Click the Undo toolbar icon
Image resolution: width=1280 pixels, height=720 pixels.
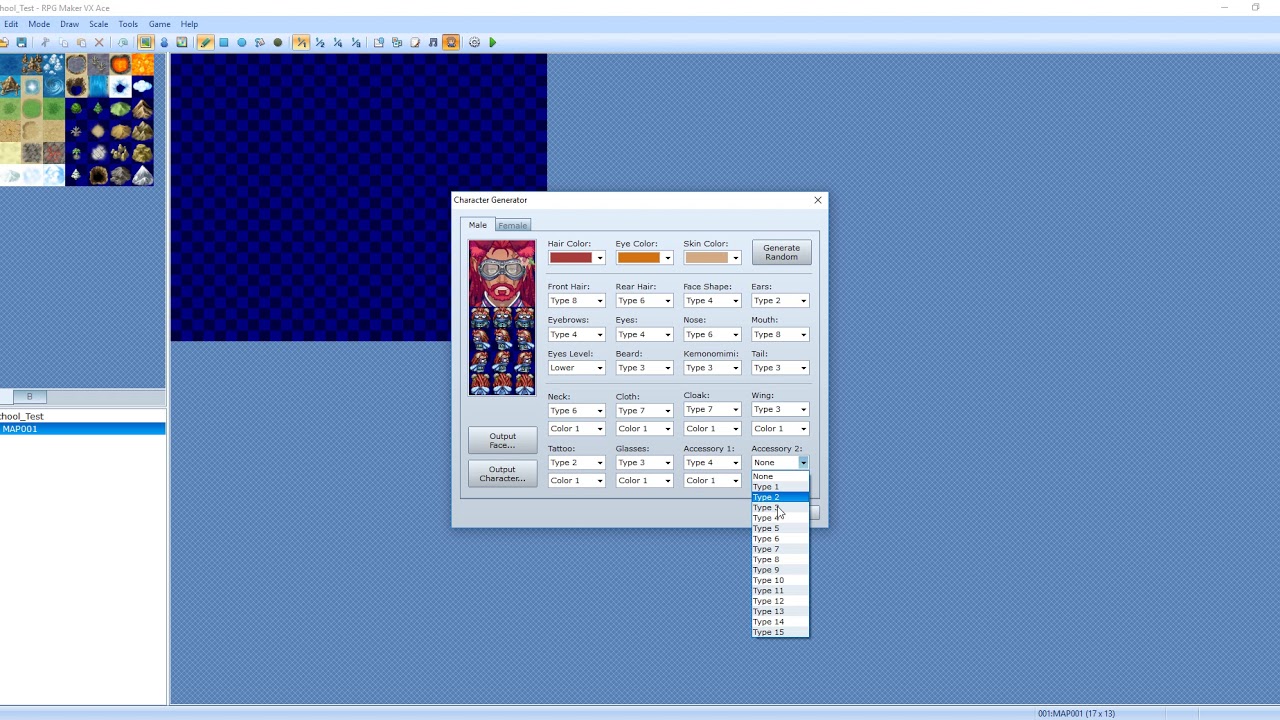(x=123, y=42)
